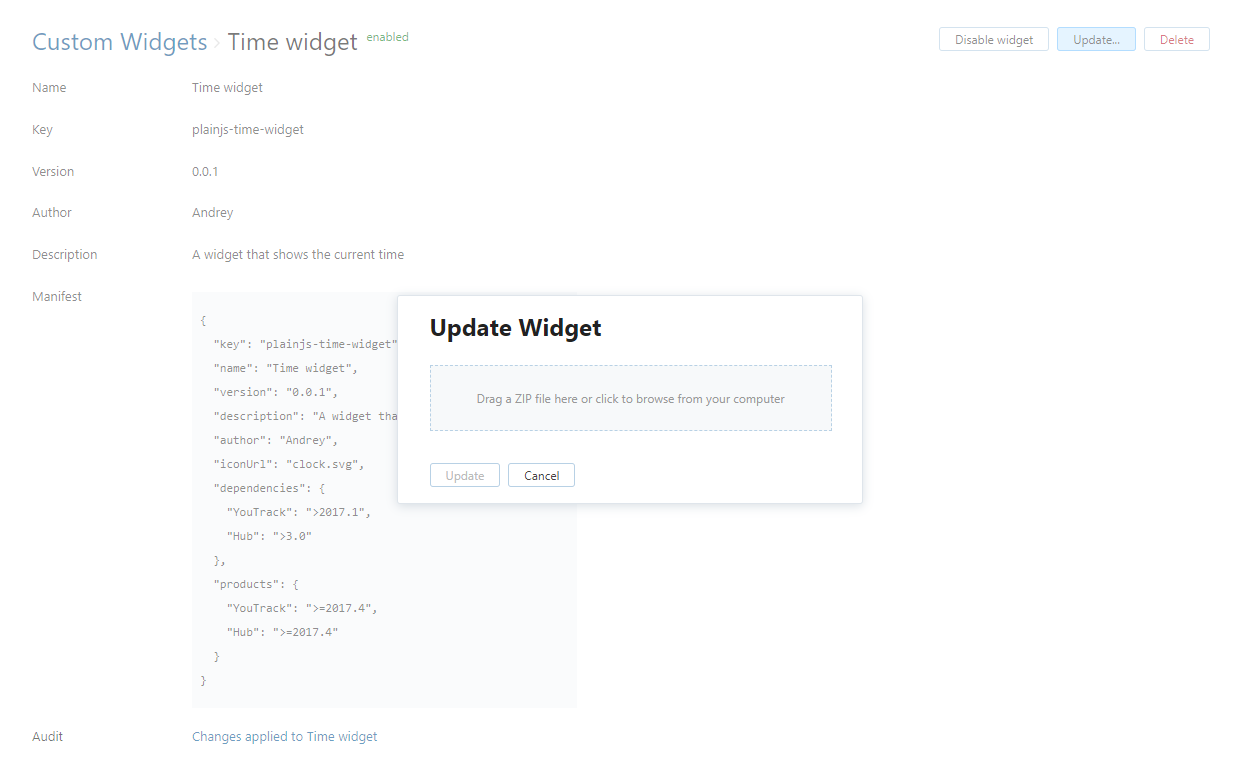The image size is (1259, 763).
Task: Click the iconUrl line in the manifest
Action: pyautogui.click(x=289, y=464)
